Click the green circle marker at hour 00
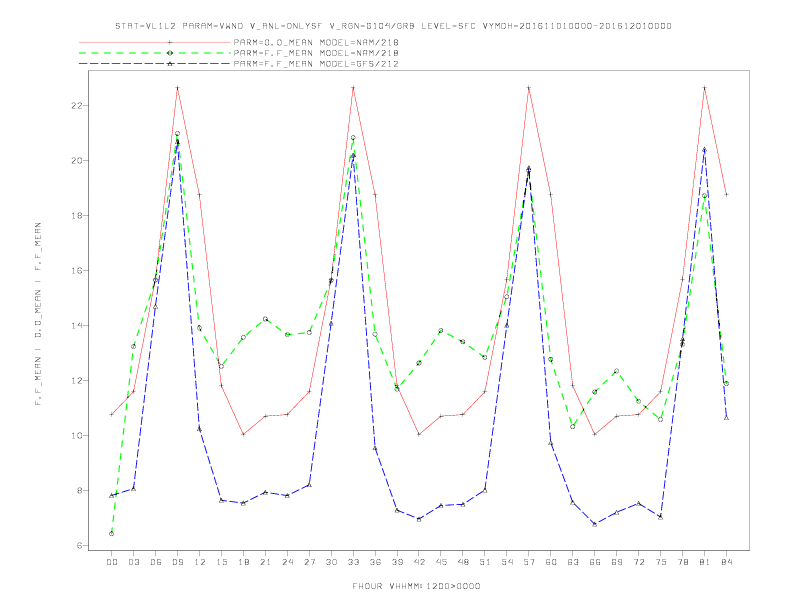Image resolution: width=792 pixels, height=612 pixels. coord(112,534)
